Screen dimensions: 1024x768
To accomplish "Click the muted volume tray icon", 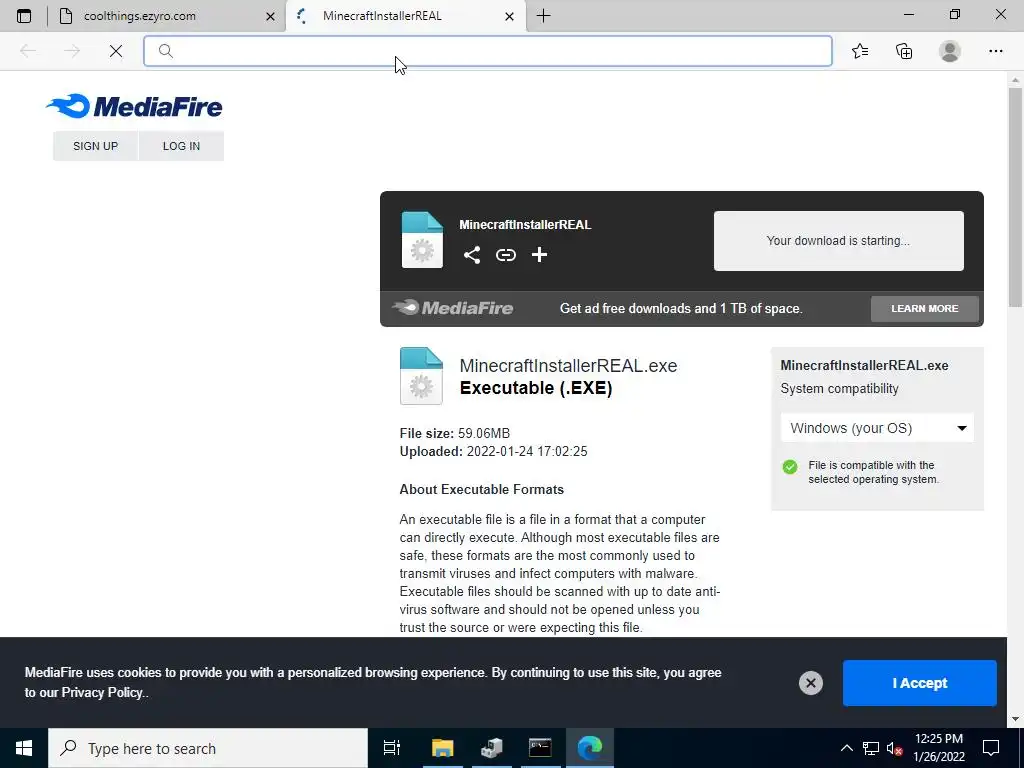I will pyautogui.click(x=894, y=748).
